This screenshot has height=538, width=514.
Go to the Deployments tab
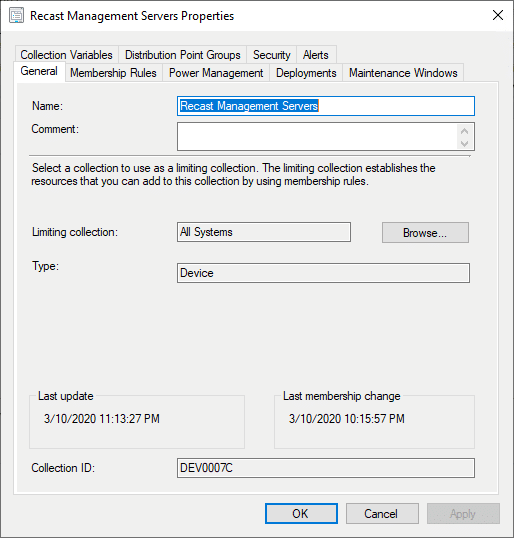point(306,73)
